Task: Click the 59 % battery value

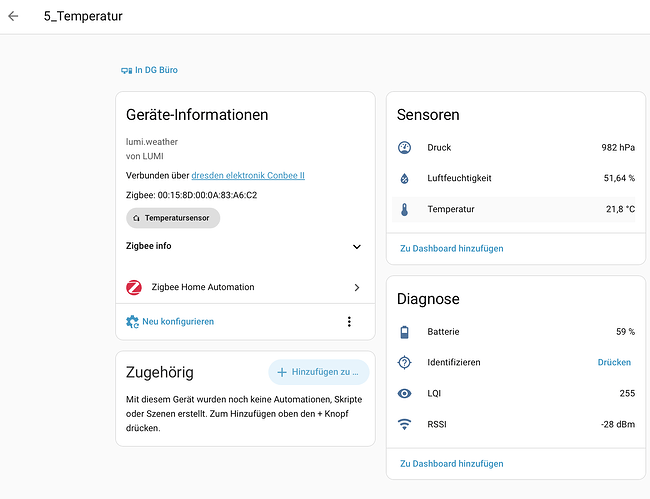Action: point(626,332)
